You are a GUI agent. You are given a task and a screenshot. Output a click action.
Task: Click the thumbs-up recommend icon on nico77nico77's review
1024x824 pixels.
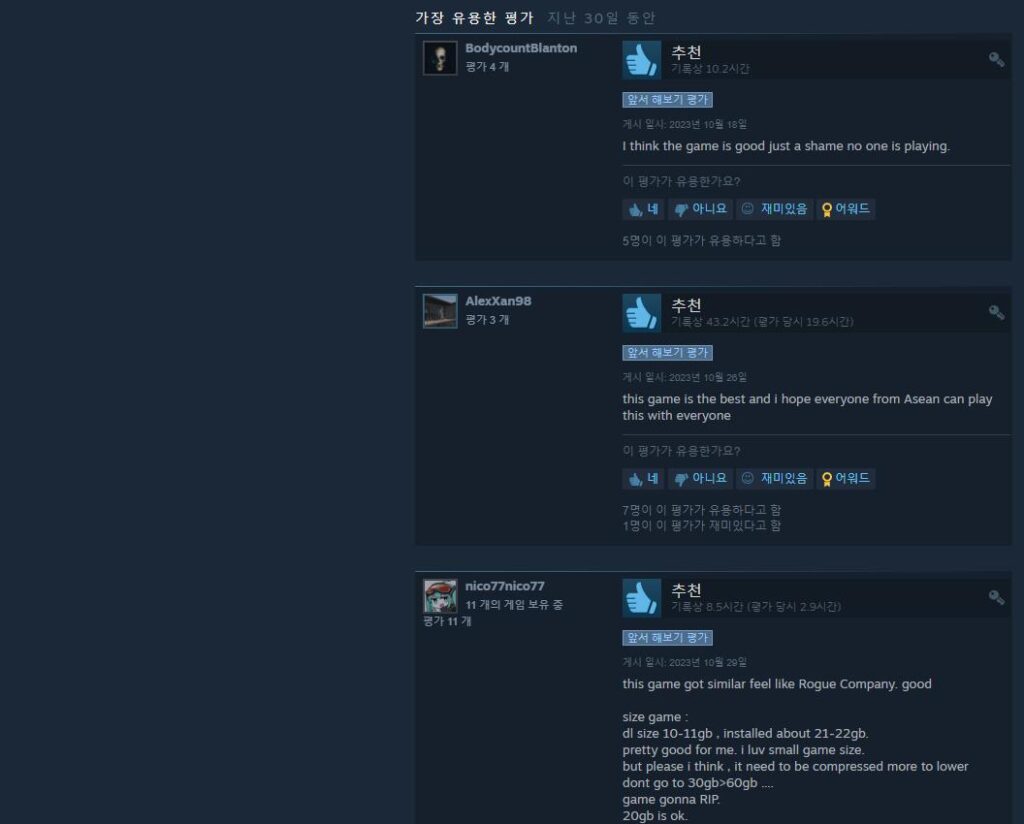641,597
